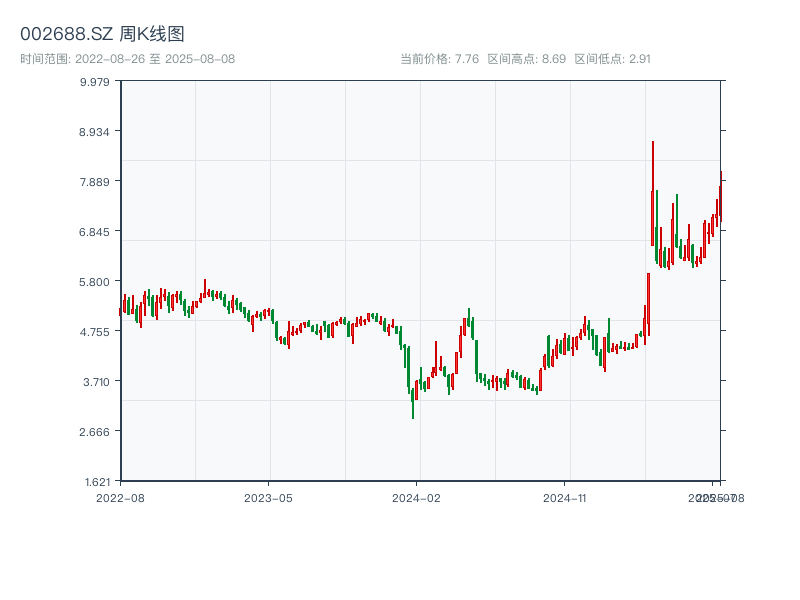The height and width of the screenshot is (600, 800).
Task: Click the 2022-08 x-axis date label
Action: pyautogui.click(x=120, y=497)
